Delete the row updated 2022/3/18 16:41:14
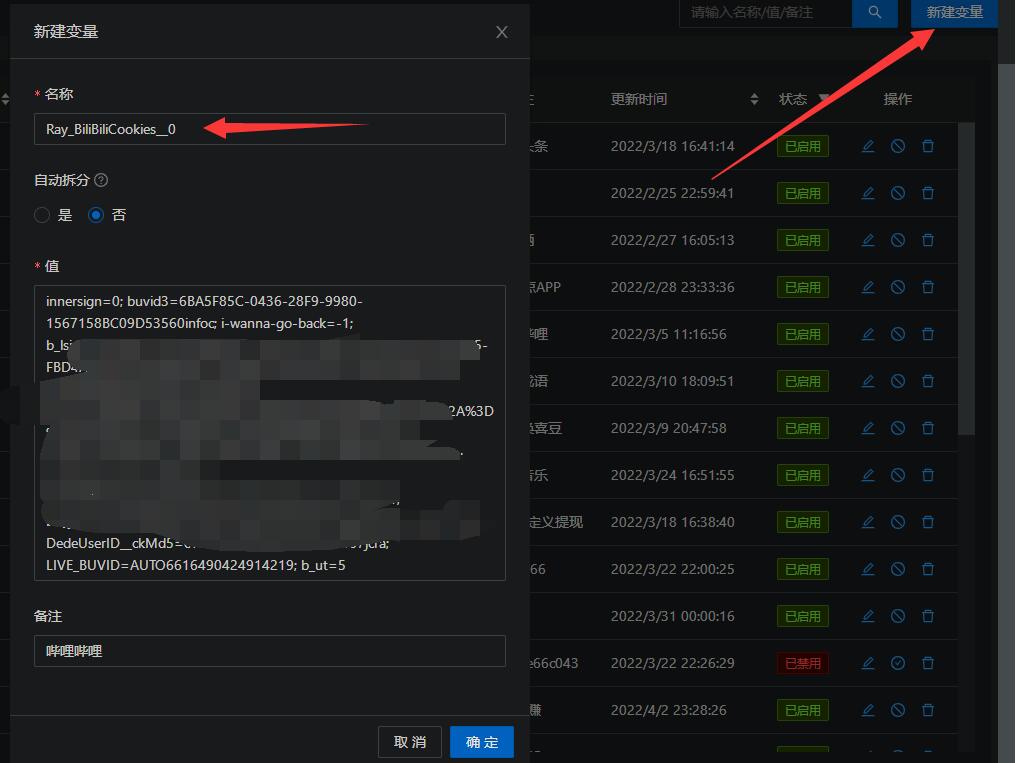The image size is (1018, 763). 928,146
